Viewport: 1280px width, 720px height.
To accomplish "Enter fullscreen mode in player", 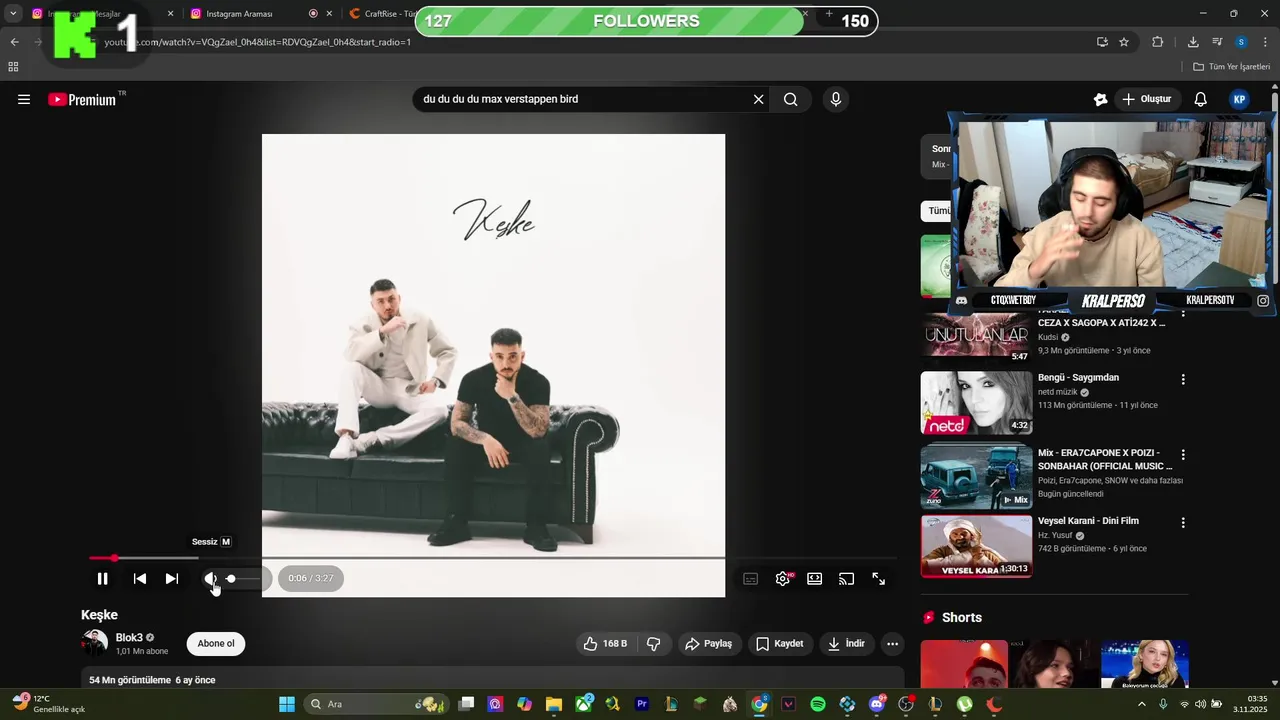I will click(x=879, y=579).
